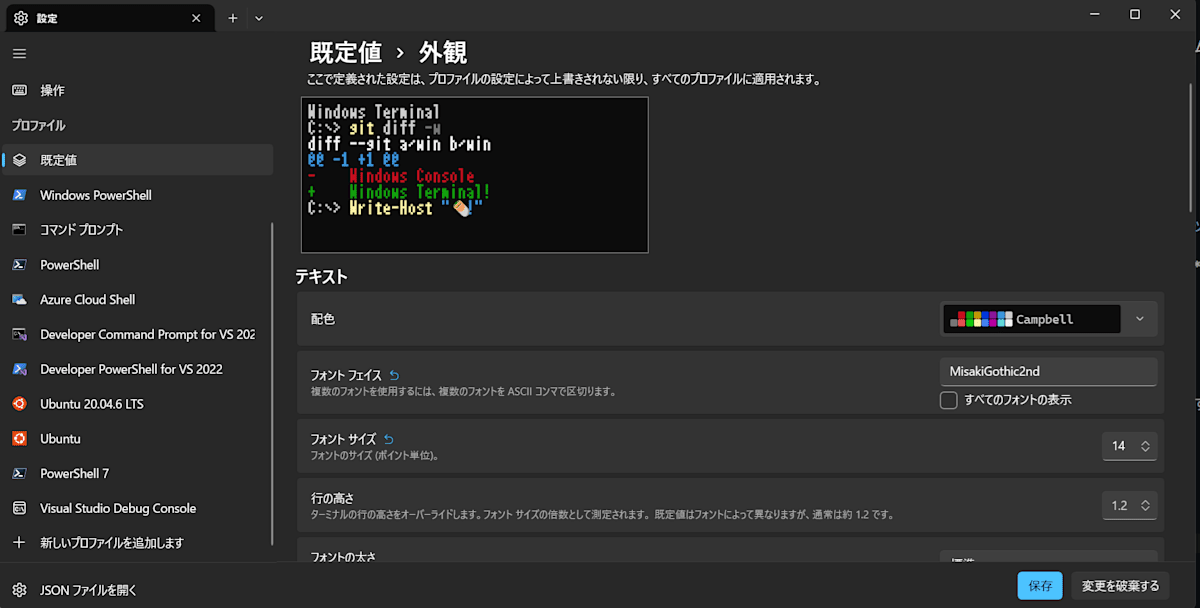The width and height of the screenshot is (1200, 608).
Task: Select the 既定値 profile entry
Action: 138,160
